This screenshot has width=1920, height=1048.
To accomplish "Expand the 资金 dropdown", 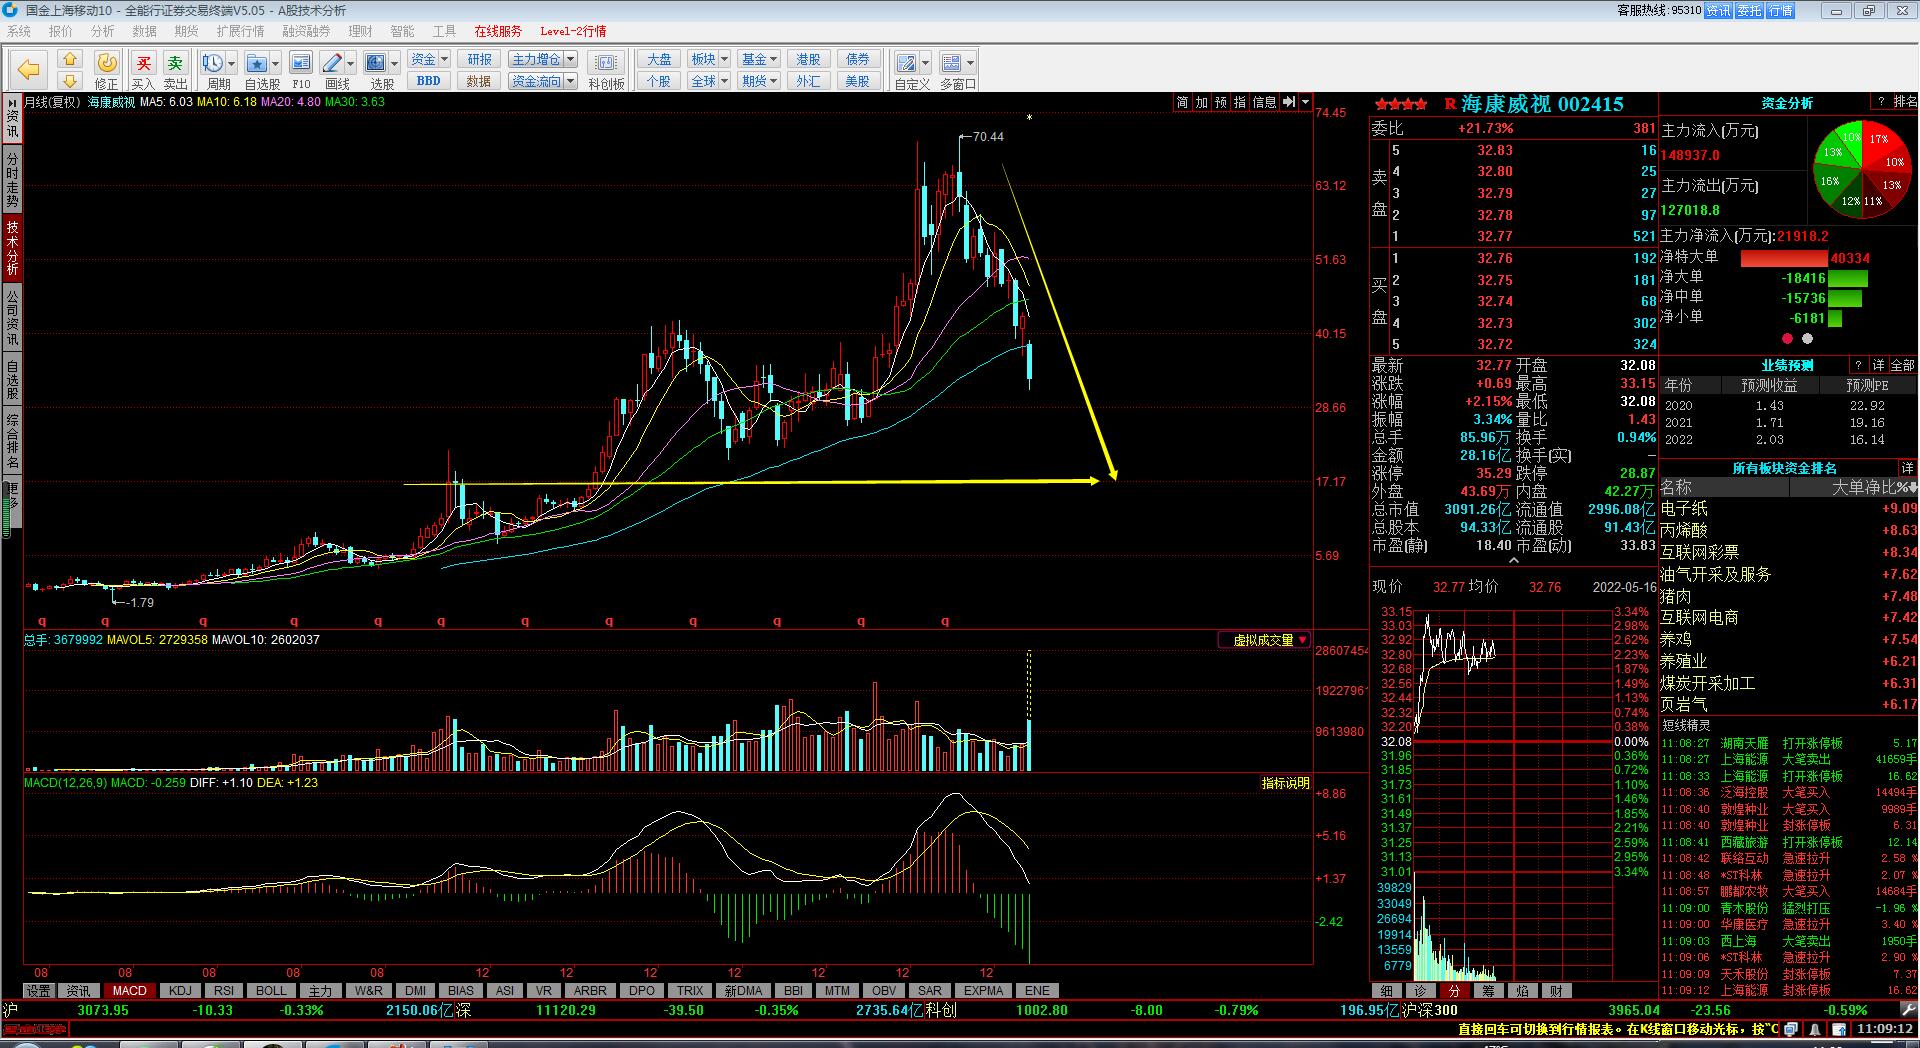I will (444, 59).
